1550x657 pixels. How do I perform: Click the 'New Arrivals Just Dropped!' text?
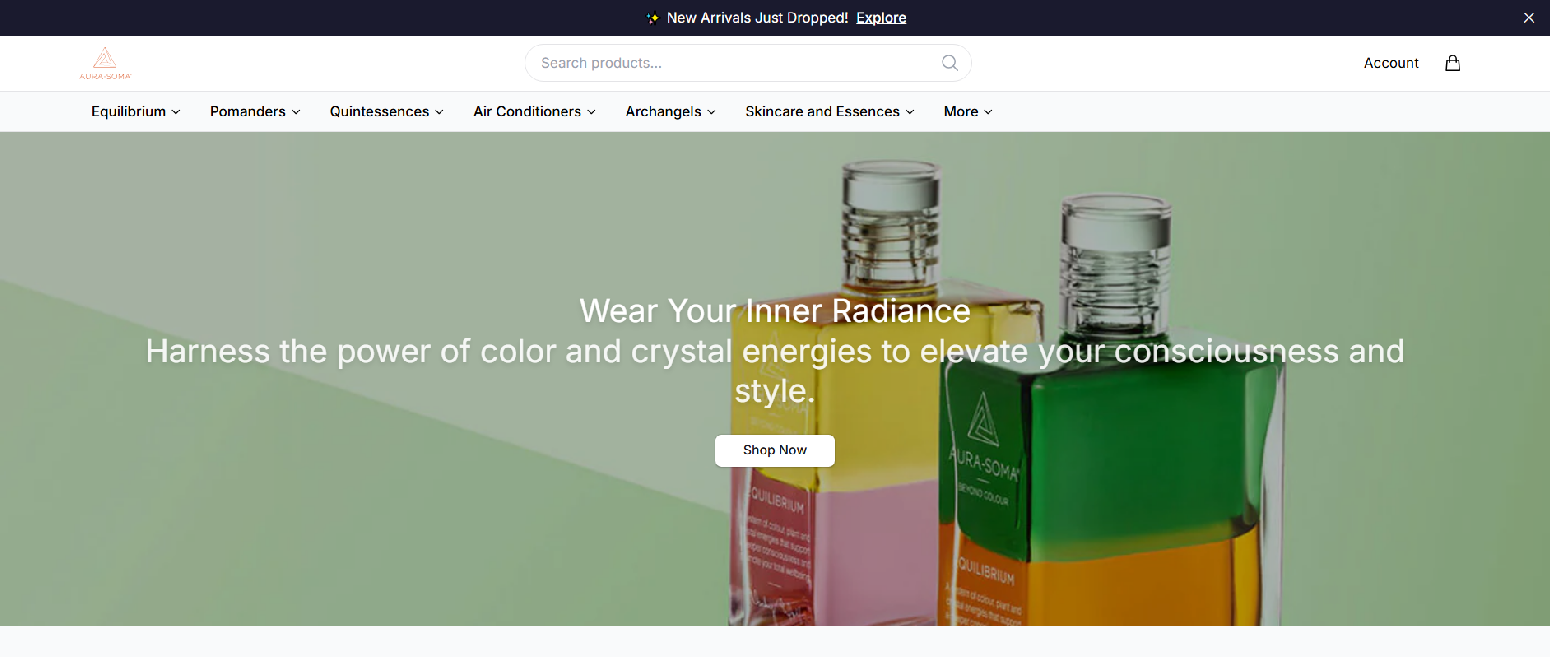[757, 18]
